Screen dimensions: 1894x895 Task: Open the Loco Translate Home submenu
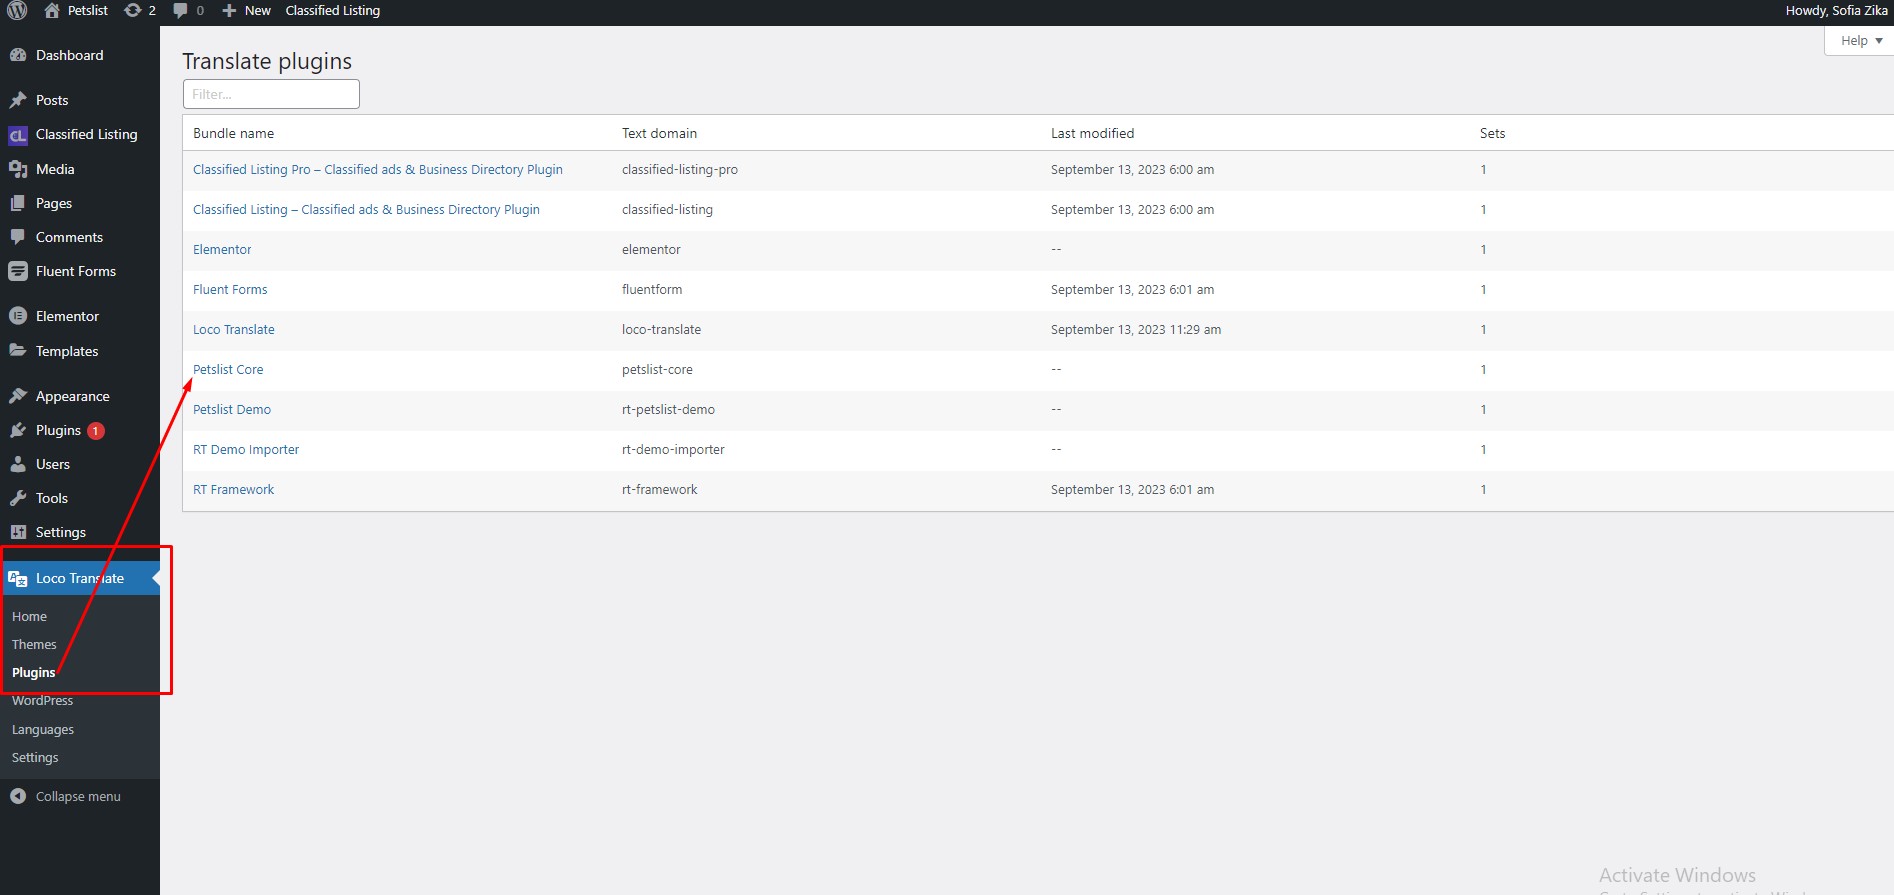29,616
